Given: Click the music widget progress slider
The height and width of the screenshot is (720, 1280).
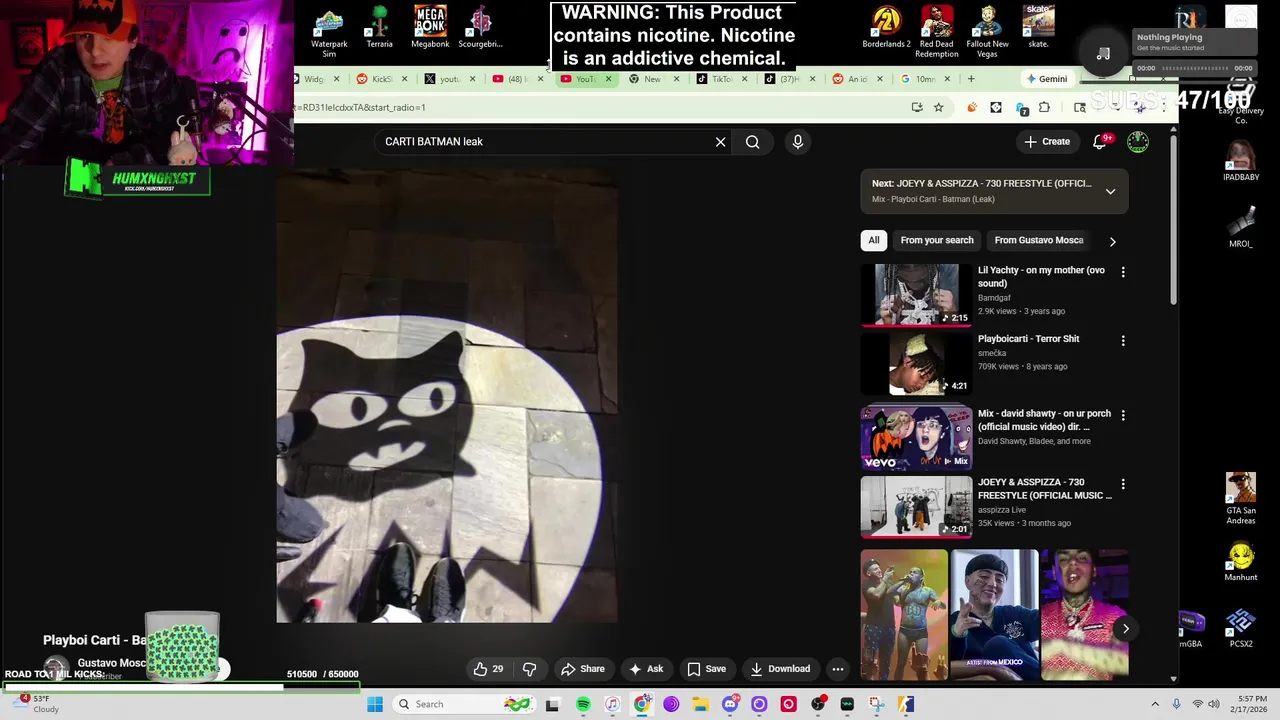Looking at the screenshot, I should click(1194, 68).
